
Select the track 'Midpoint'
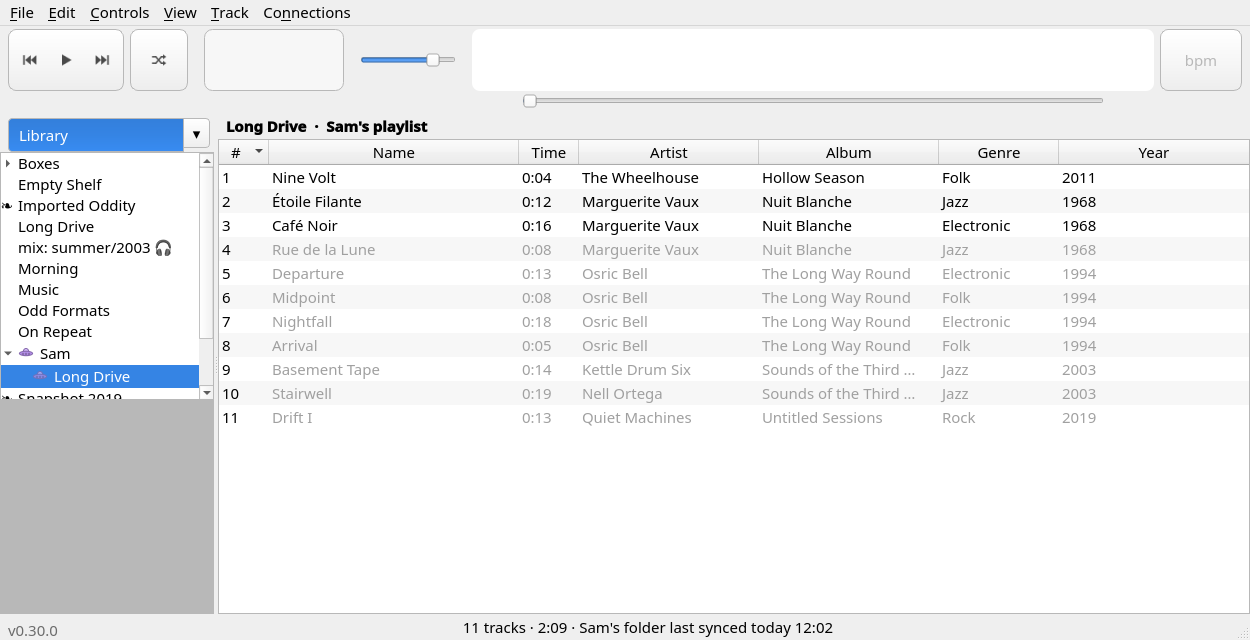pyautogui.click(x=733, y=298)
